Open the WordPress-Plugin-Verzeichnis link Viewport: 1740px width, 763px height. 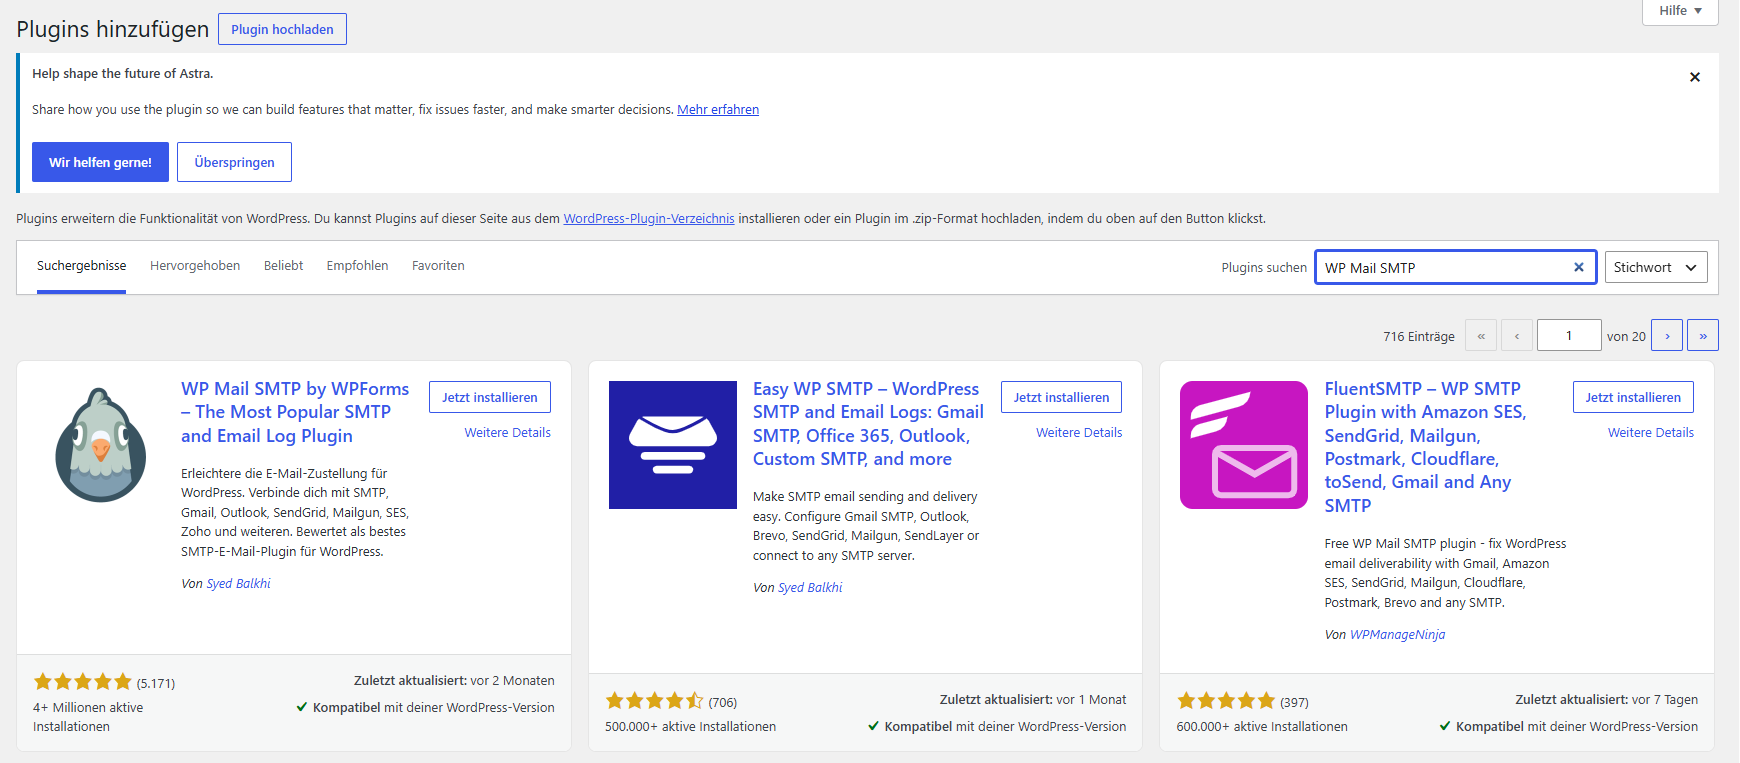pos(649,218)
